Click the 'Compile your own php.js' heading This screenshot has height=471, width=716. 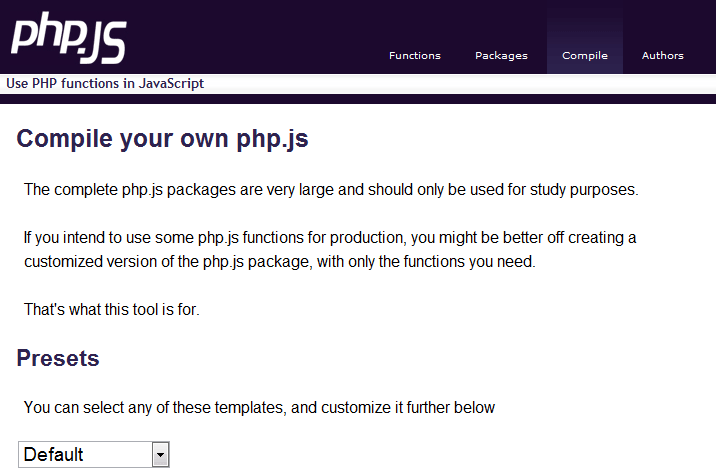(162, 139)
